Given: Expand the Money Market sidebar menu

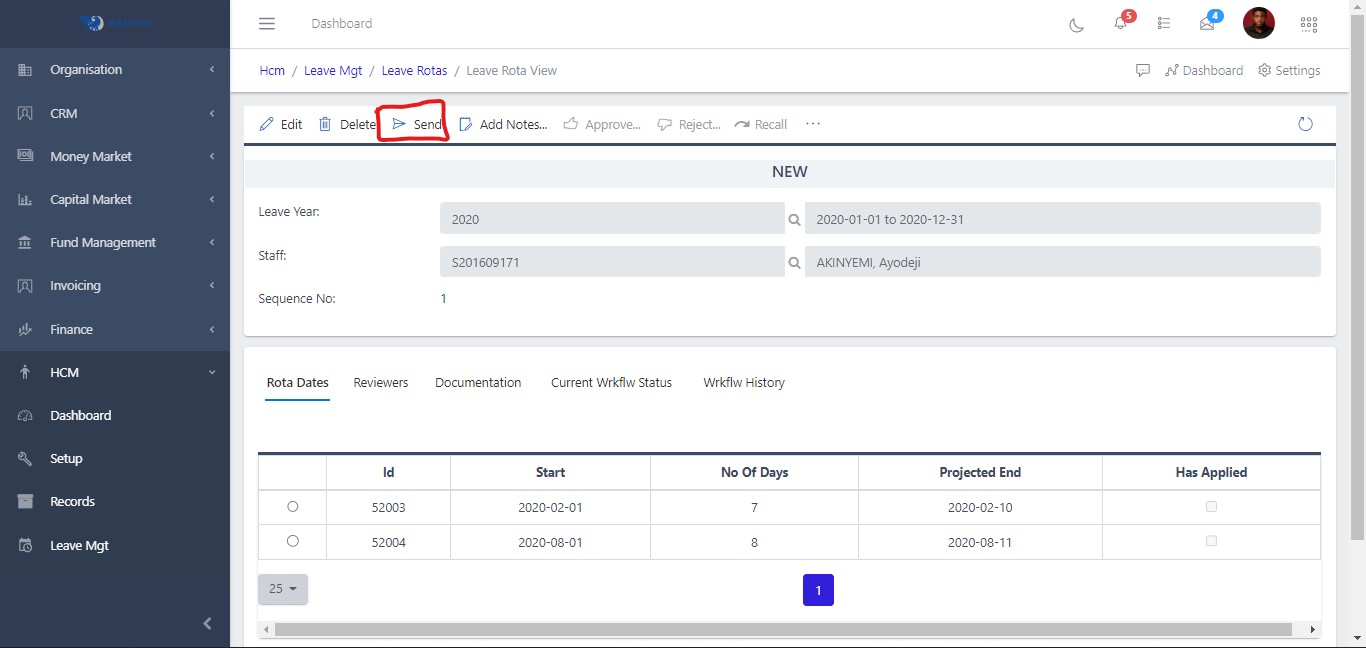Looking at the screenshot, I should point(115,156).
